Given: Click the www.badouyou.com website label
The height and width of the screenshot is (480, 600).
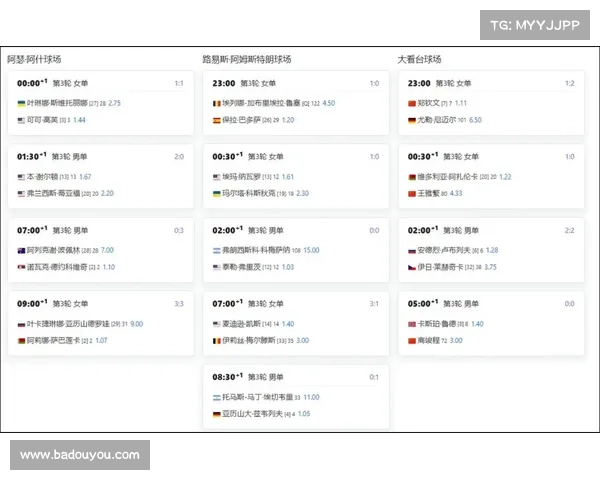Looking at the screenshot, I should pyautogui.click(x=80, y=455).
